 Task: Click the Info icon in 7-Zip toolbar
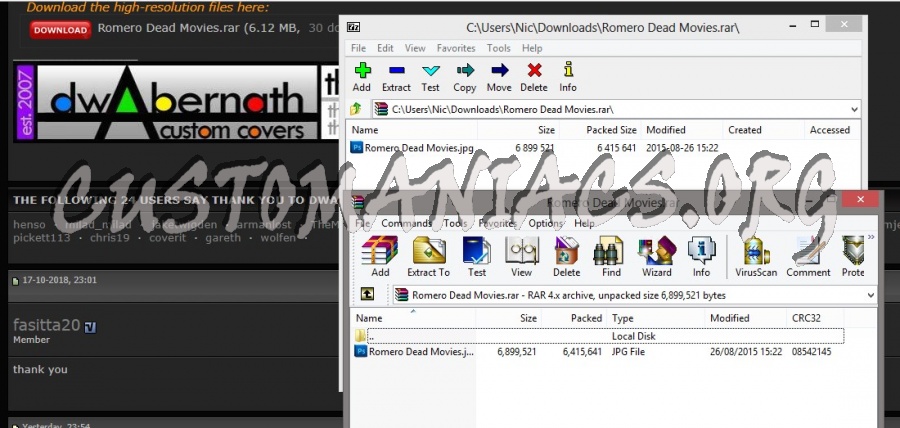[x=568, y=70]
